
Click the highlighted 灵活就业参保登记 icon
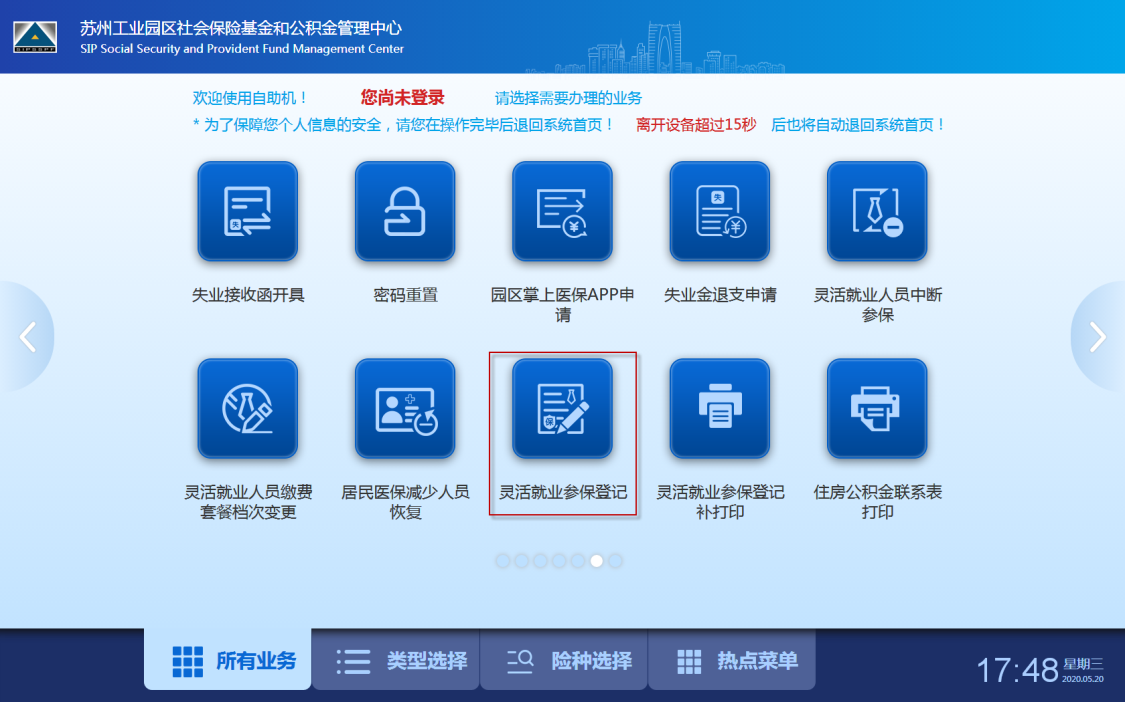click(562, 408)
